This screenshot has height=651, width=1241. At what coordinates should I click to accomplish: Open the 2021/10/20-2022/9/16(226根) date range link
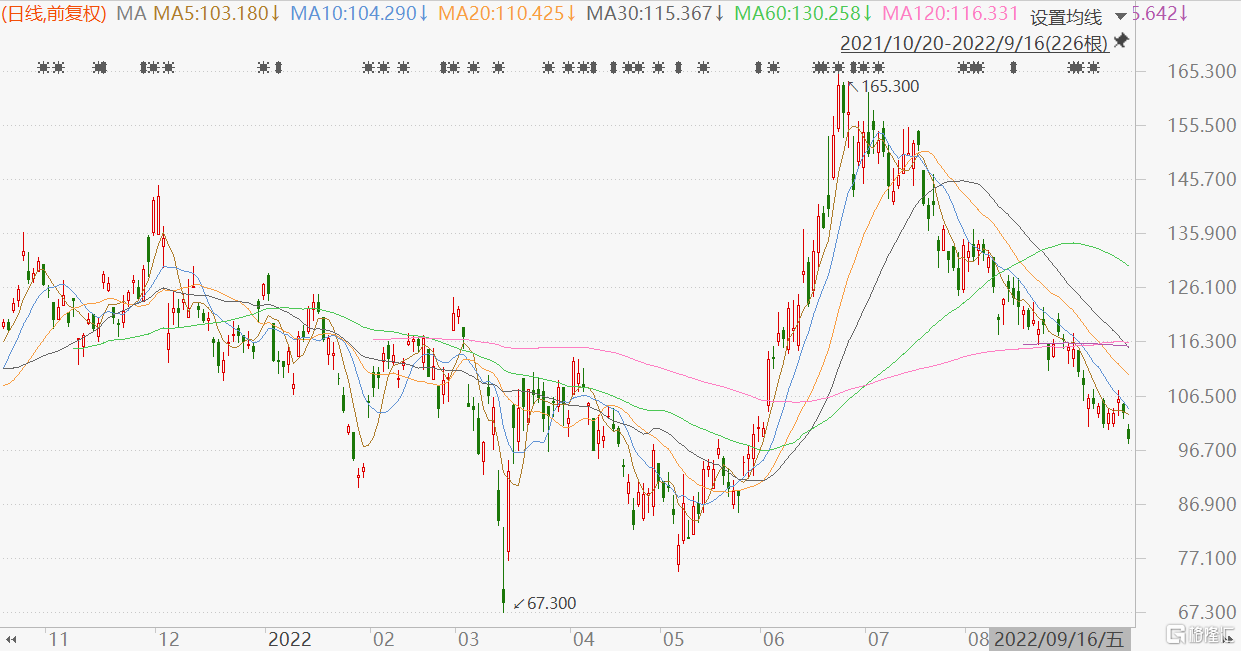pyautogui.click(x=974, y=43)
